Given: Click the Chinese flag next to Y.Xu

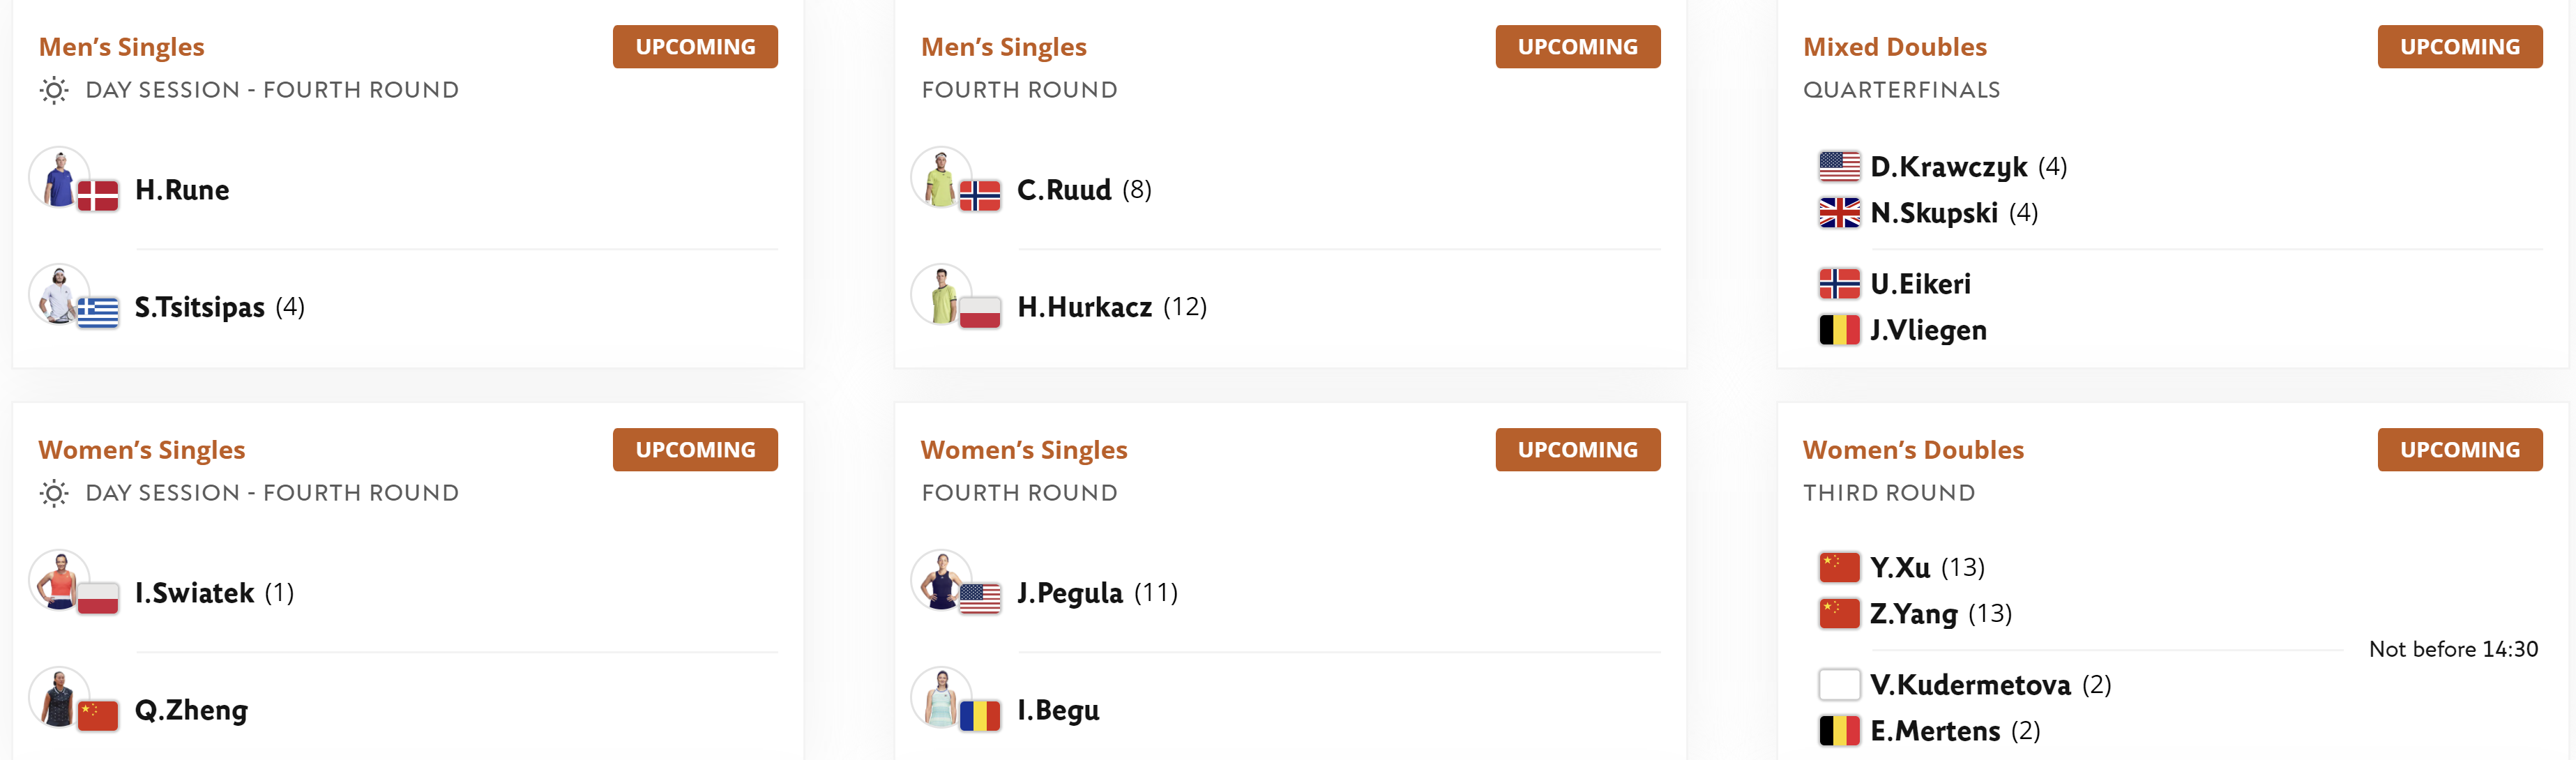Looking at the screenshot, I should coord(1839,568).
